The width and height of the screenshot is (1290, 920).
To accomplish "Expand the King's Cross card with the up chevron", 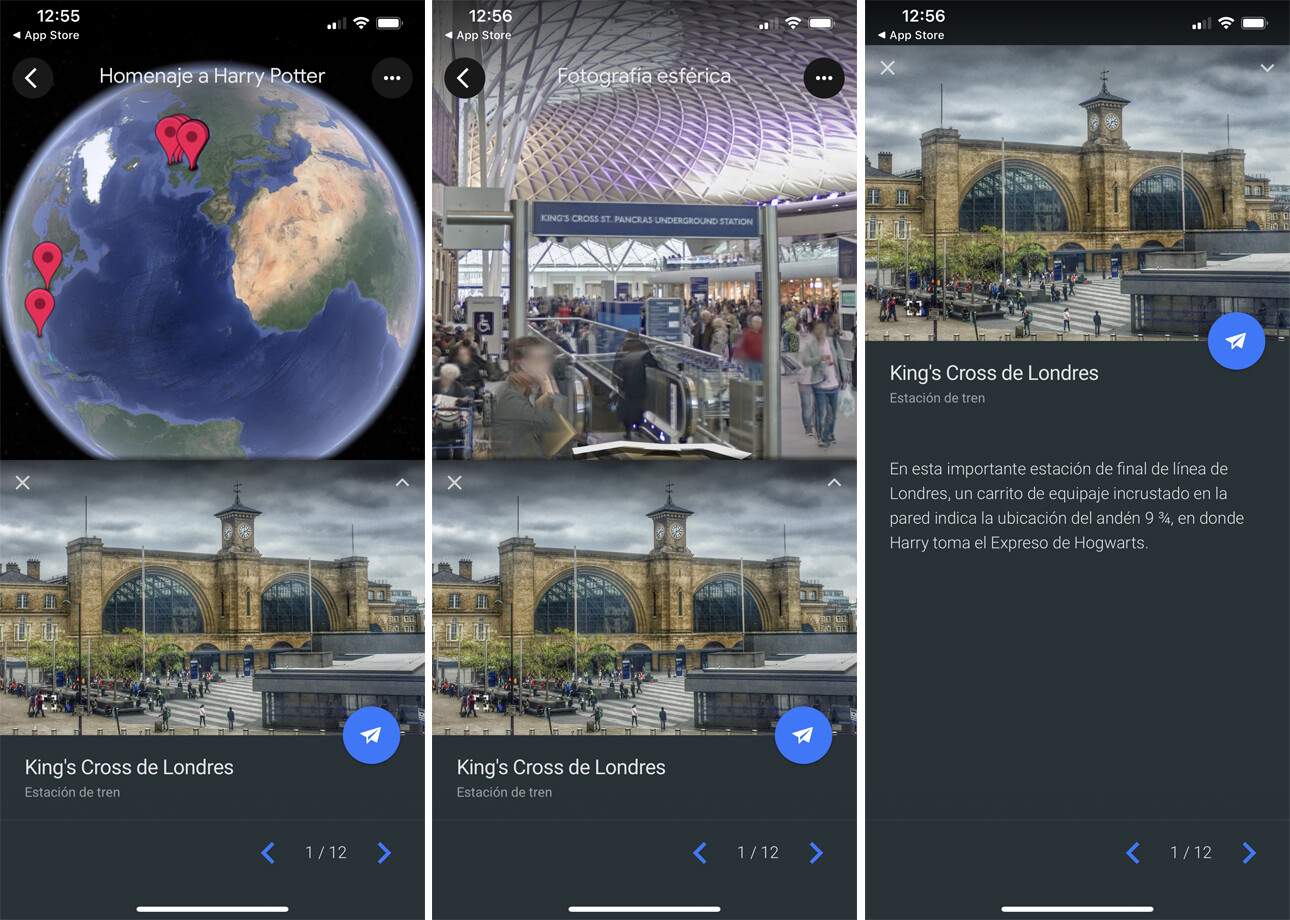I will click(x=402, y=482).
